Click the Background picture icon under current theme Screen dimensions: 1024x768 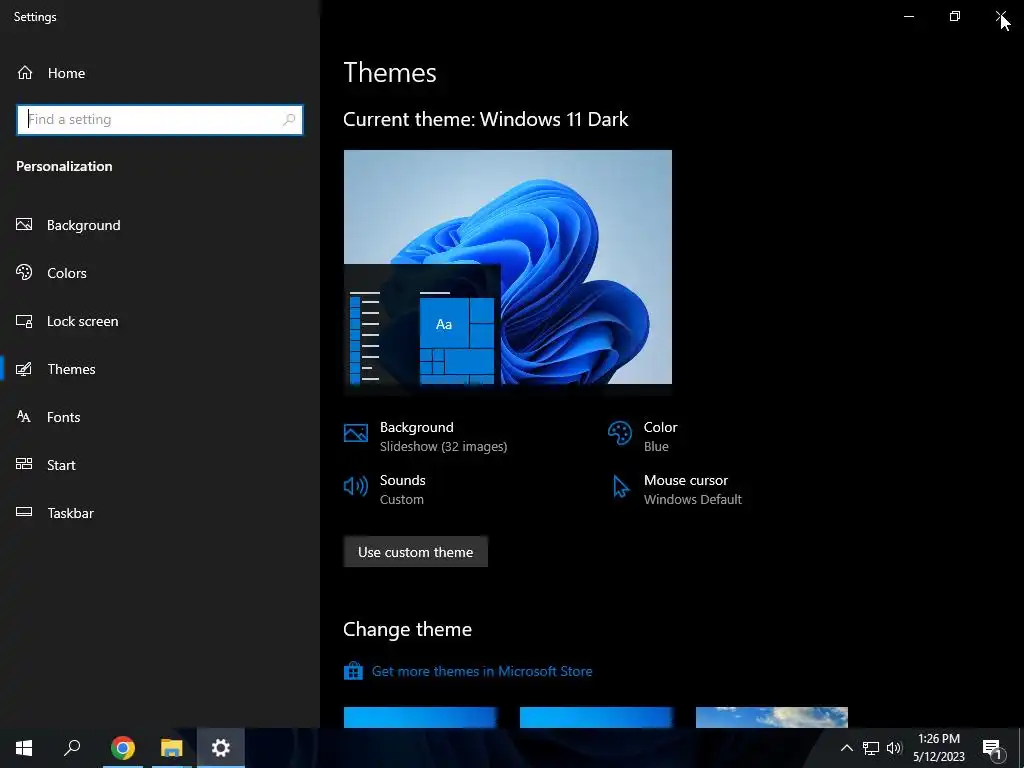click(x=356, y=433)
